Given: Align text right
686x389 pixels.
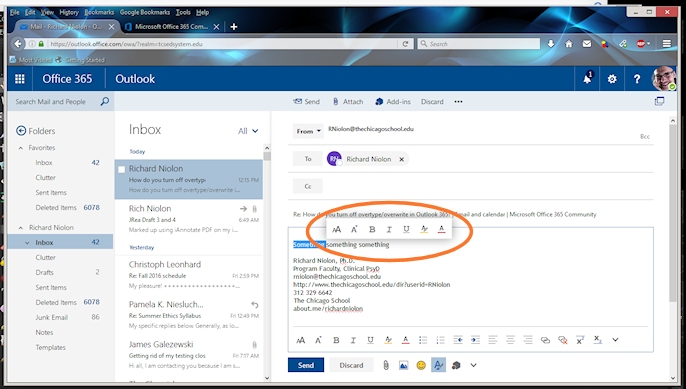Looking at the screenshot, I should coord(528,340).
